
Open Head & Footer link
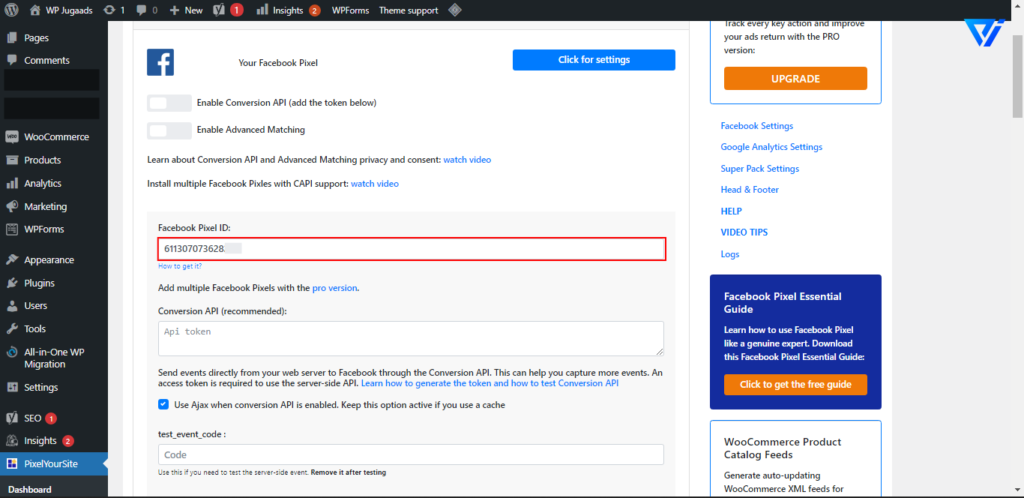[x=750, y=189]
